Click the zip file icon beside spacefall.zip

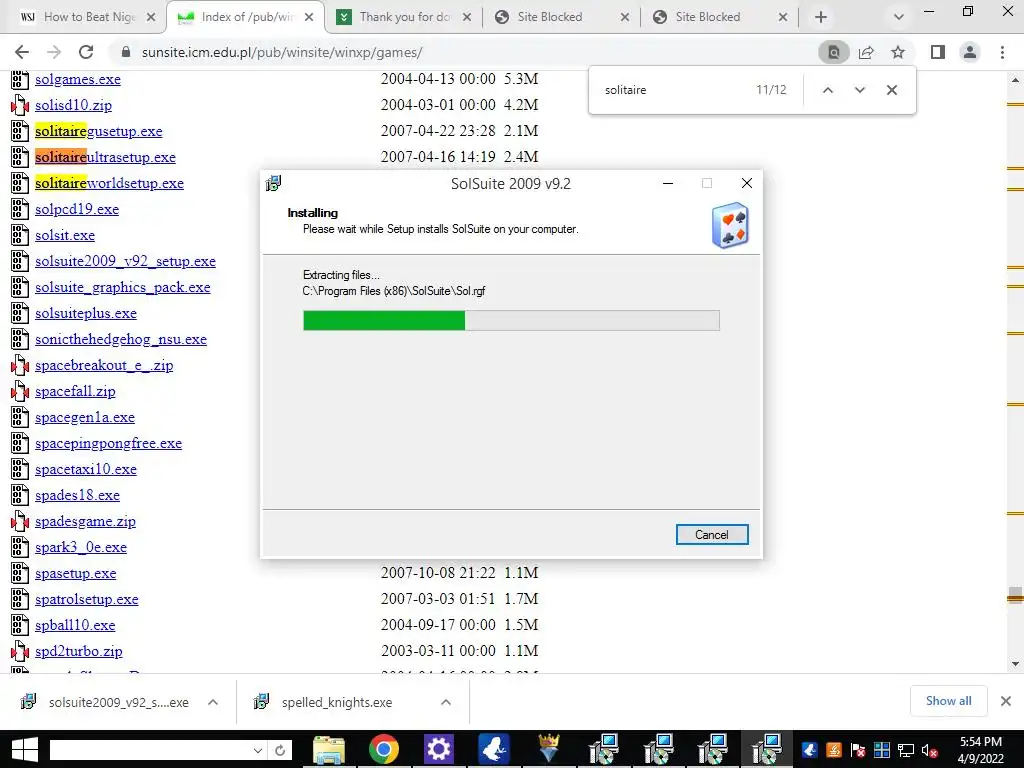coord(20,392)
